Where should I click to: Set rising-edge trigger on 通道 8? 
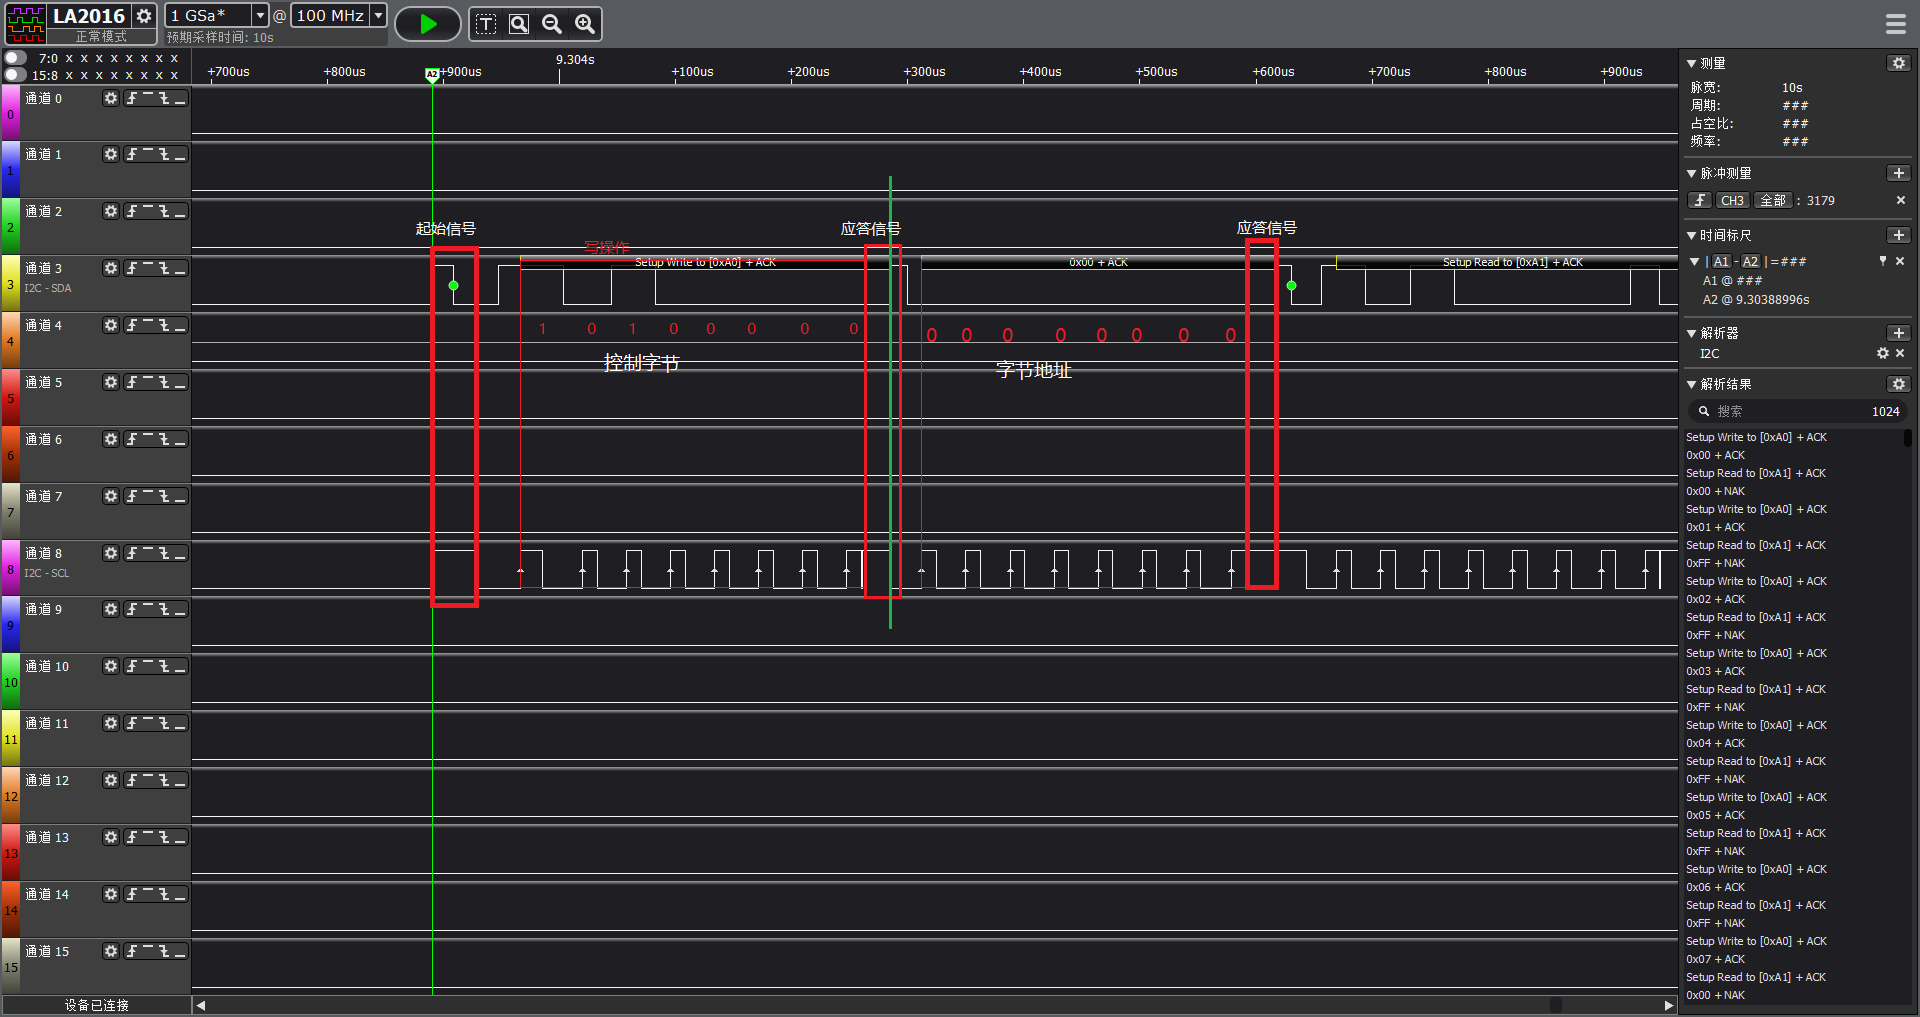[132, 553]
